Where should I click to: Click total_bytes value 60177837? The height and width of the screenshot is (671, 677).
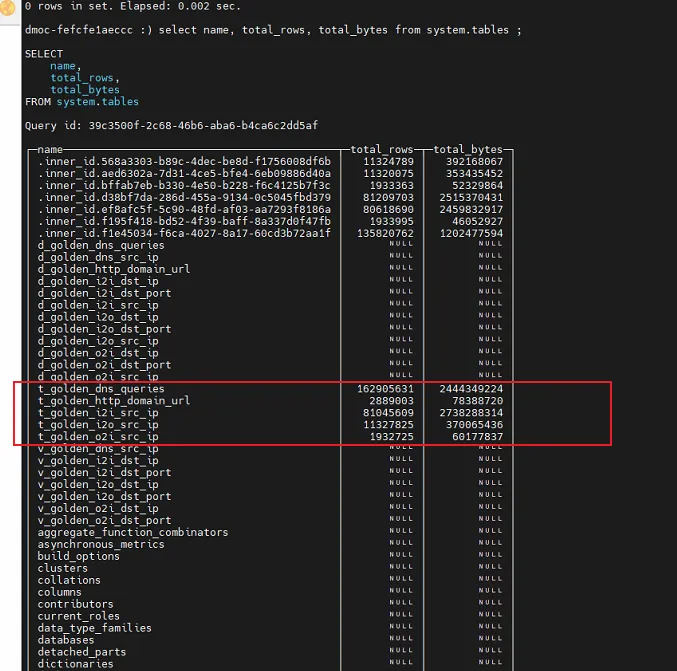point(478,437)
